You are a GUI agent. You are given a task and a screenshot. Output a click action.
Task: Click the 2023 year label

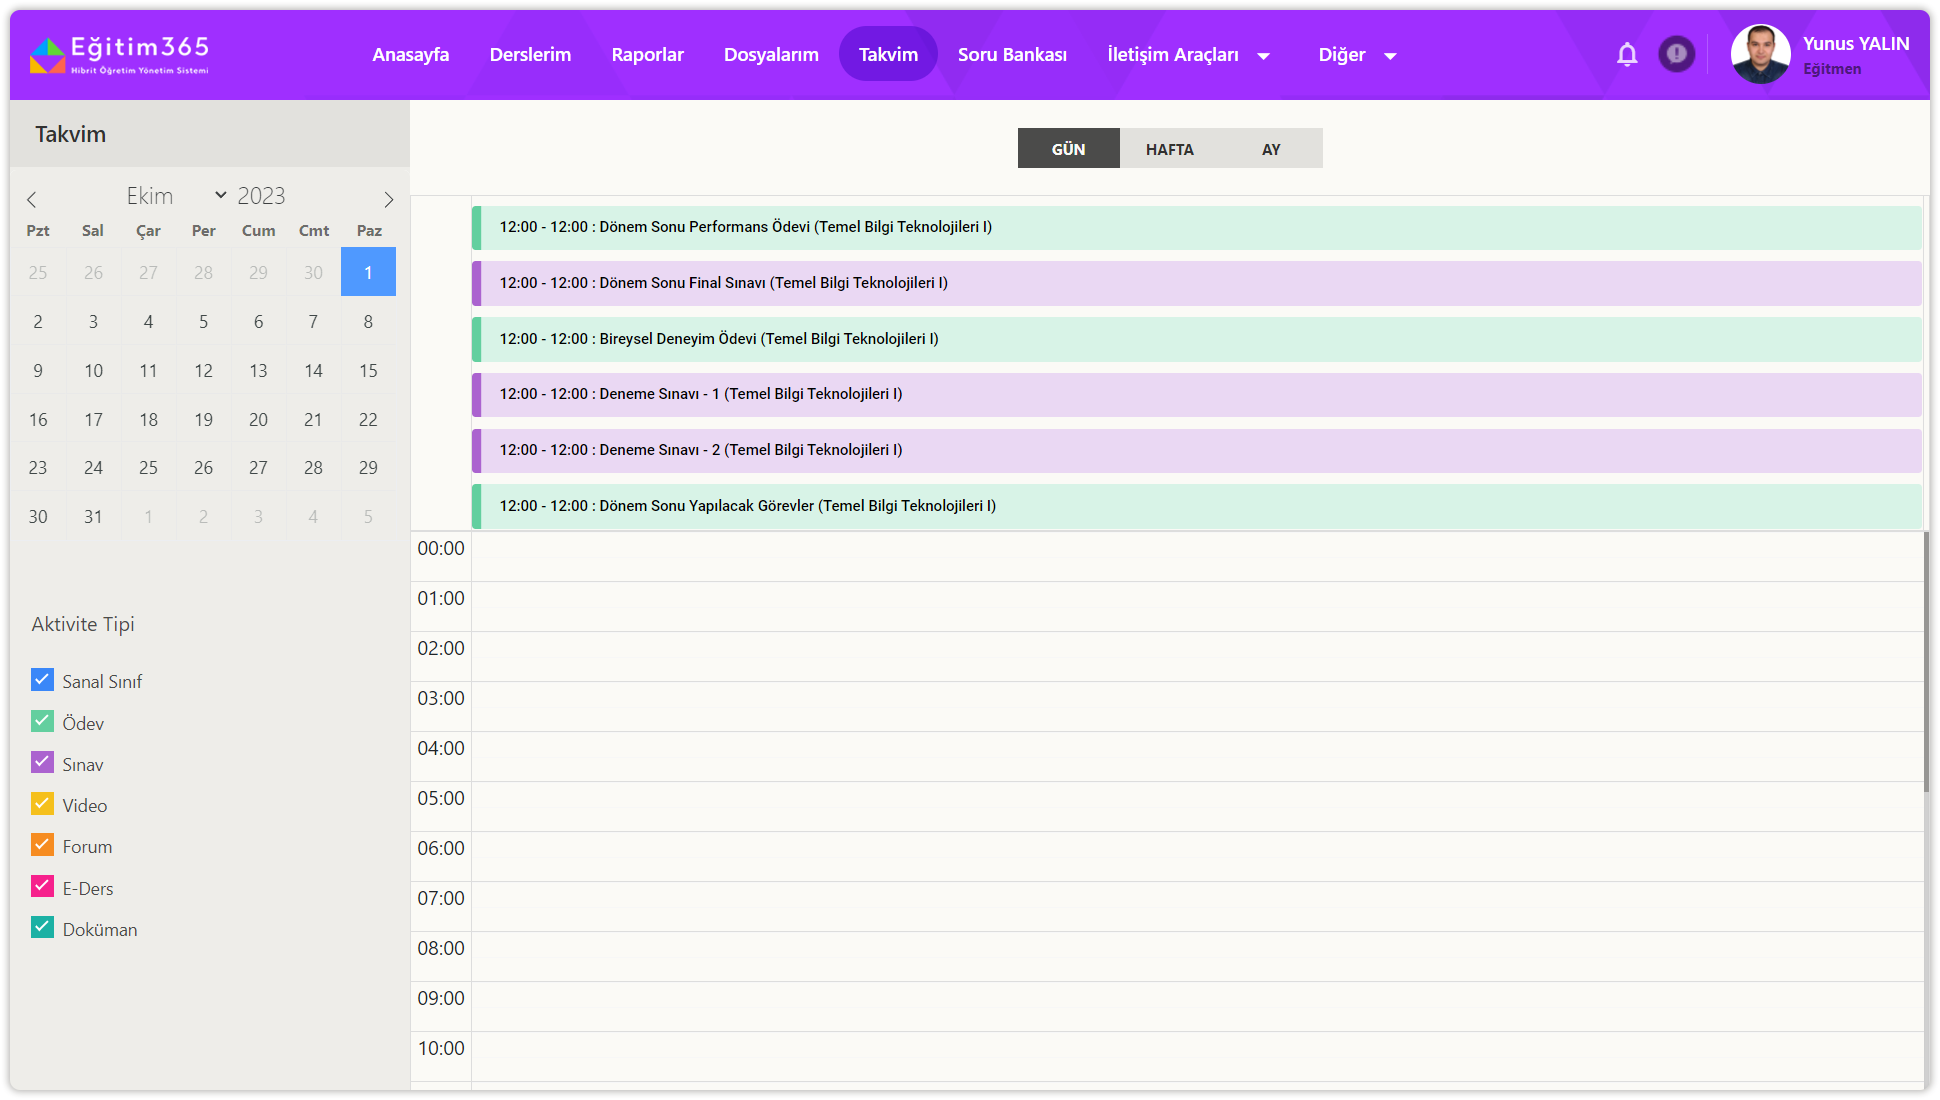click(x=261, y=196)
